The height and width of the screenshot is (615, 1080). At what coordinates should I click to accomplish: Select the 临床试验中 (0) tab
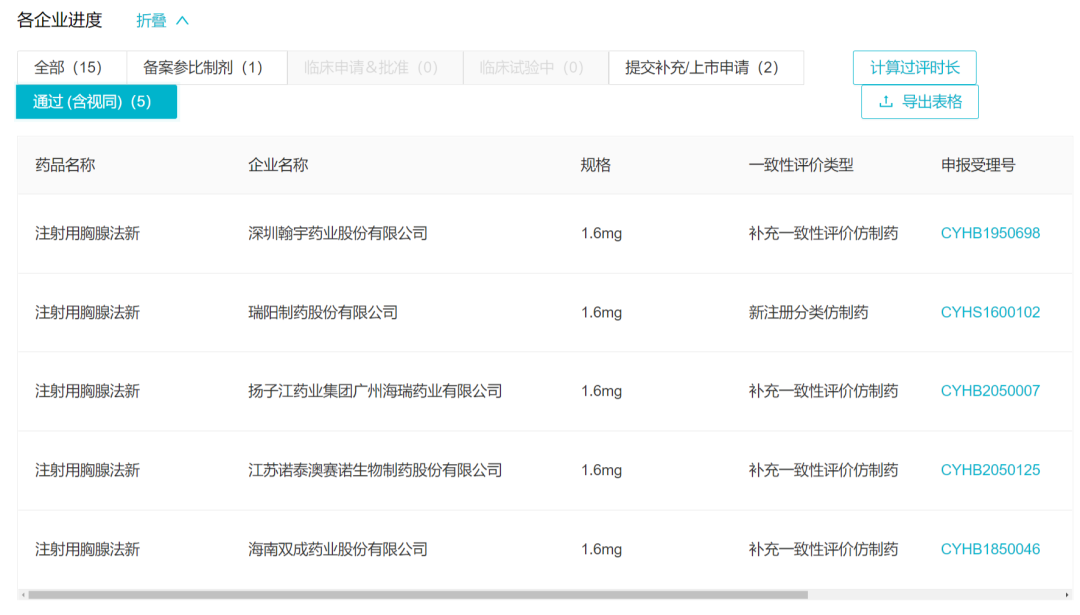[x=536, y=67]
